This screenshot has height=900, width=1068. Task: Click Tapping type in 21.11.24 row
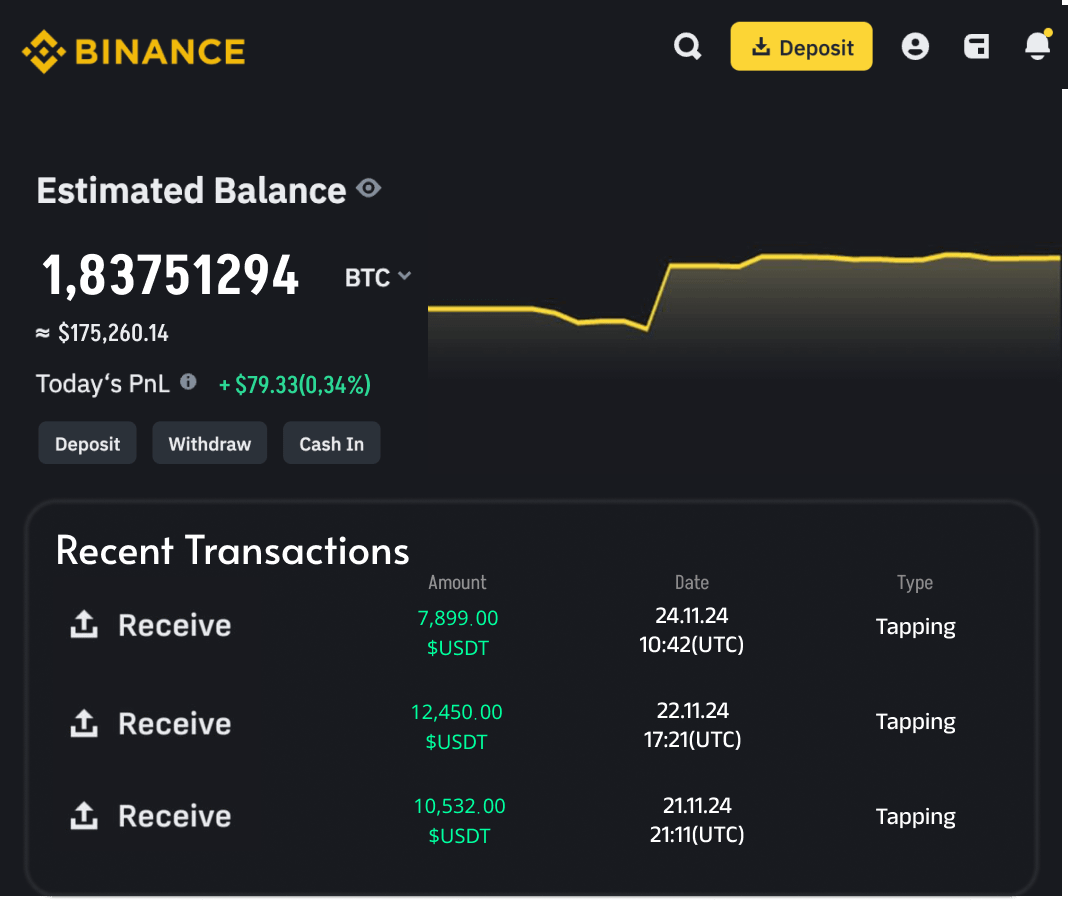click(x=915, y=816)
